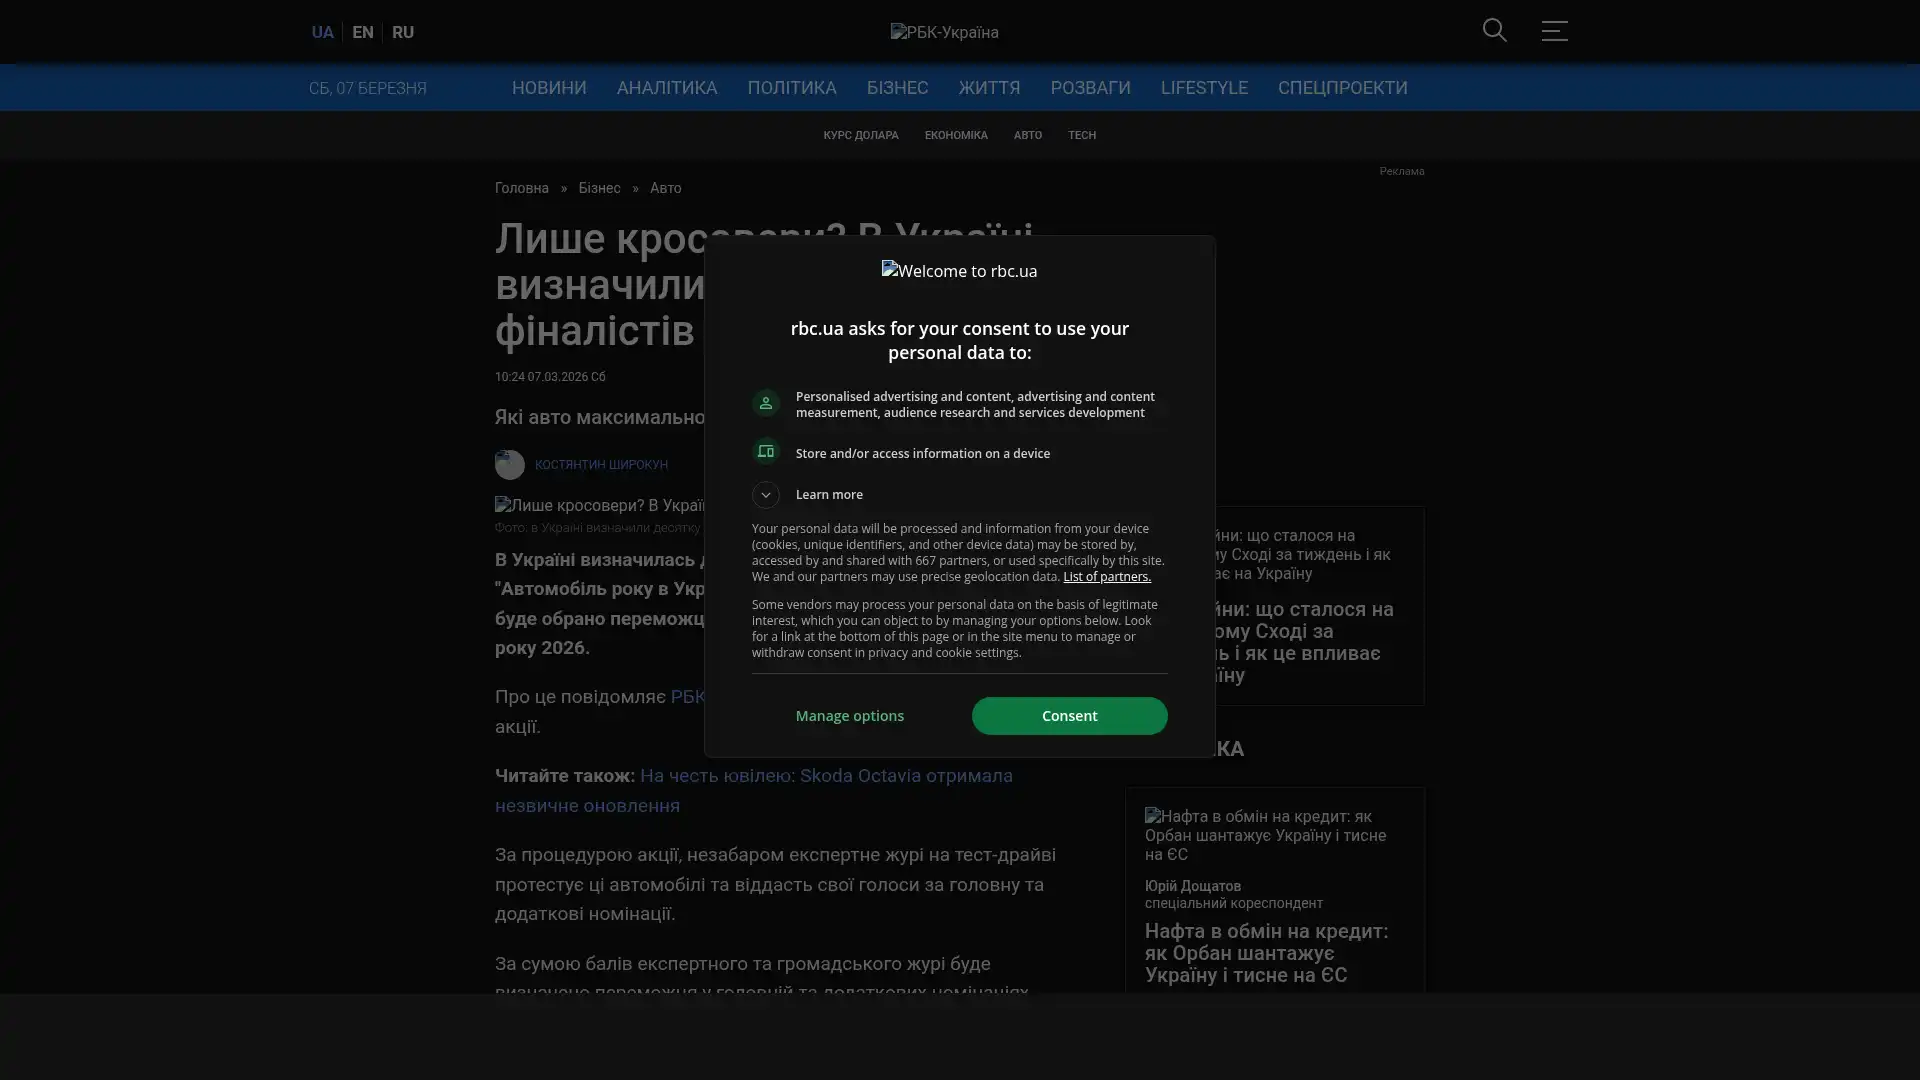Open the КУРС ДОЛАРА sub-navigation link

coord(860,135)
